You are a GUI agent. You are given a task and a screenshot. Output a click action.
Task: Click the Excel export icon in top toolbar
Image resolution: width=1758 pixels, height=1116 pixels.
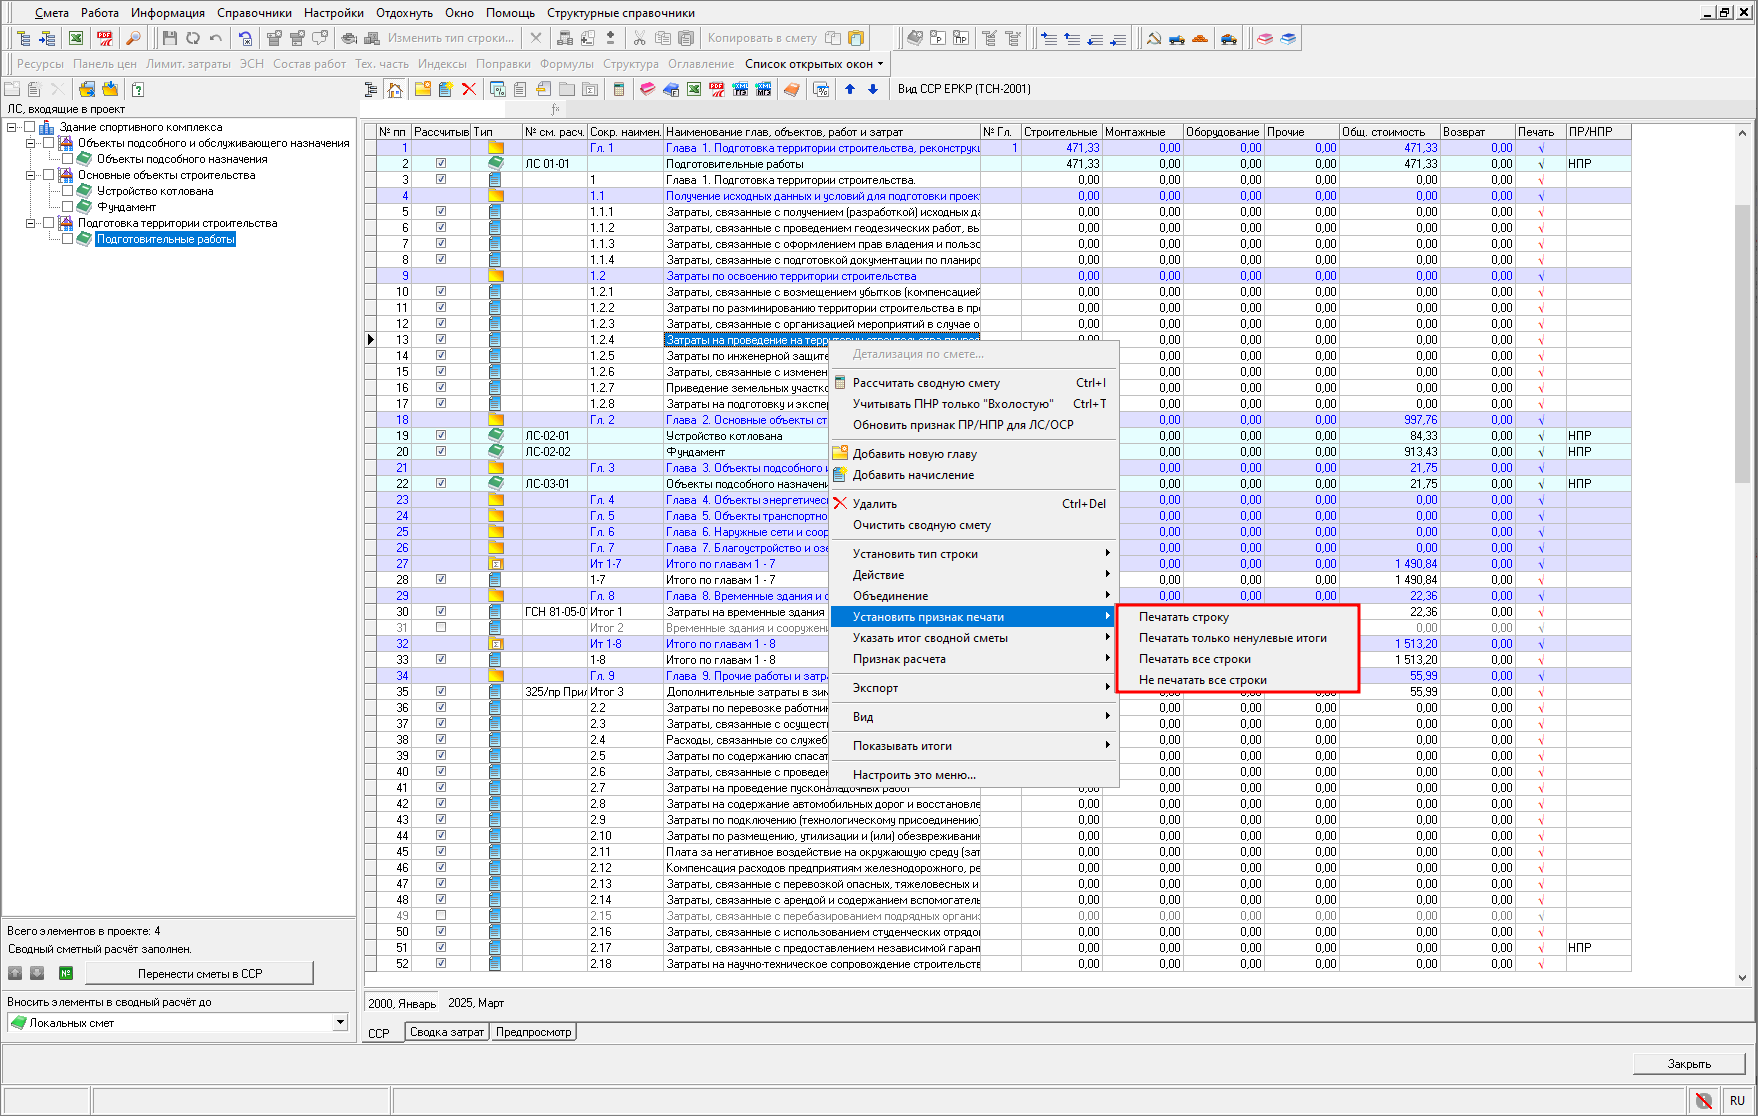(x=76, y=38)
